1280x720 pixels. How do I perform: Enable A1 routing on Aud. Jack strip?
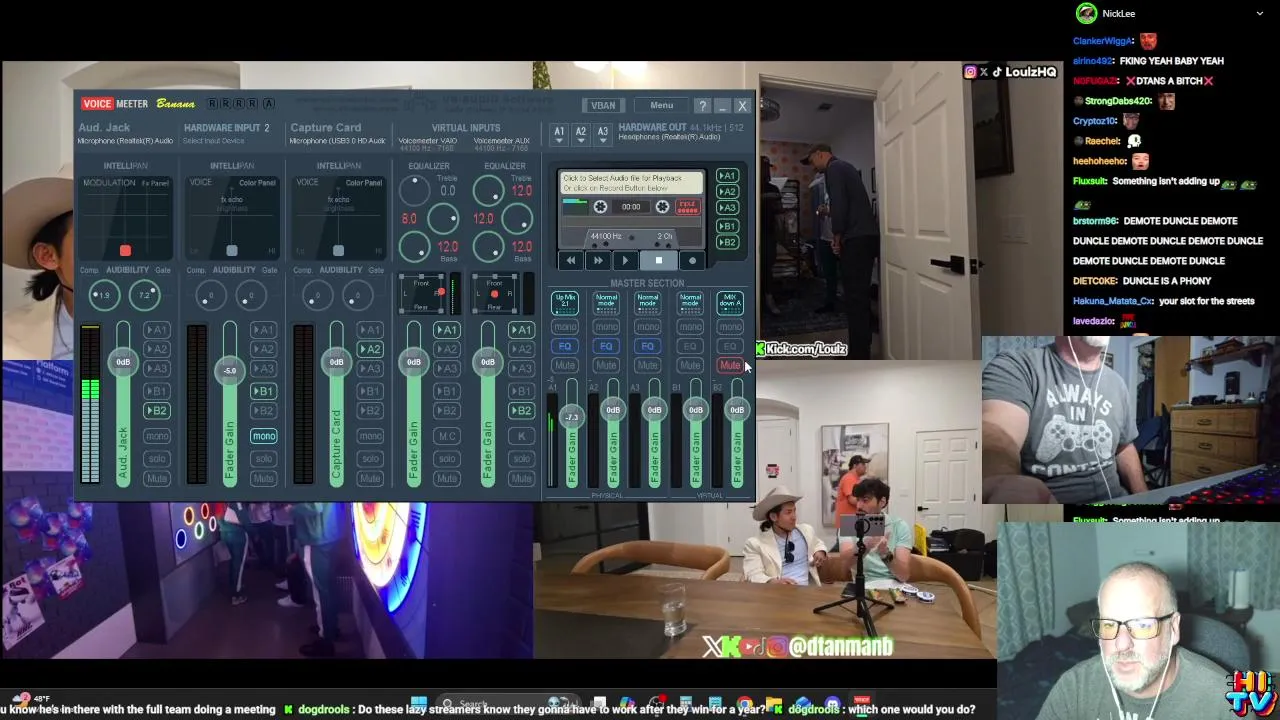coord(157,330)
